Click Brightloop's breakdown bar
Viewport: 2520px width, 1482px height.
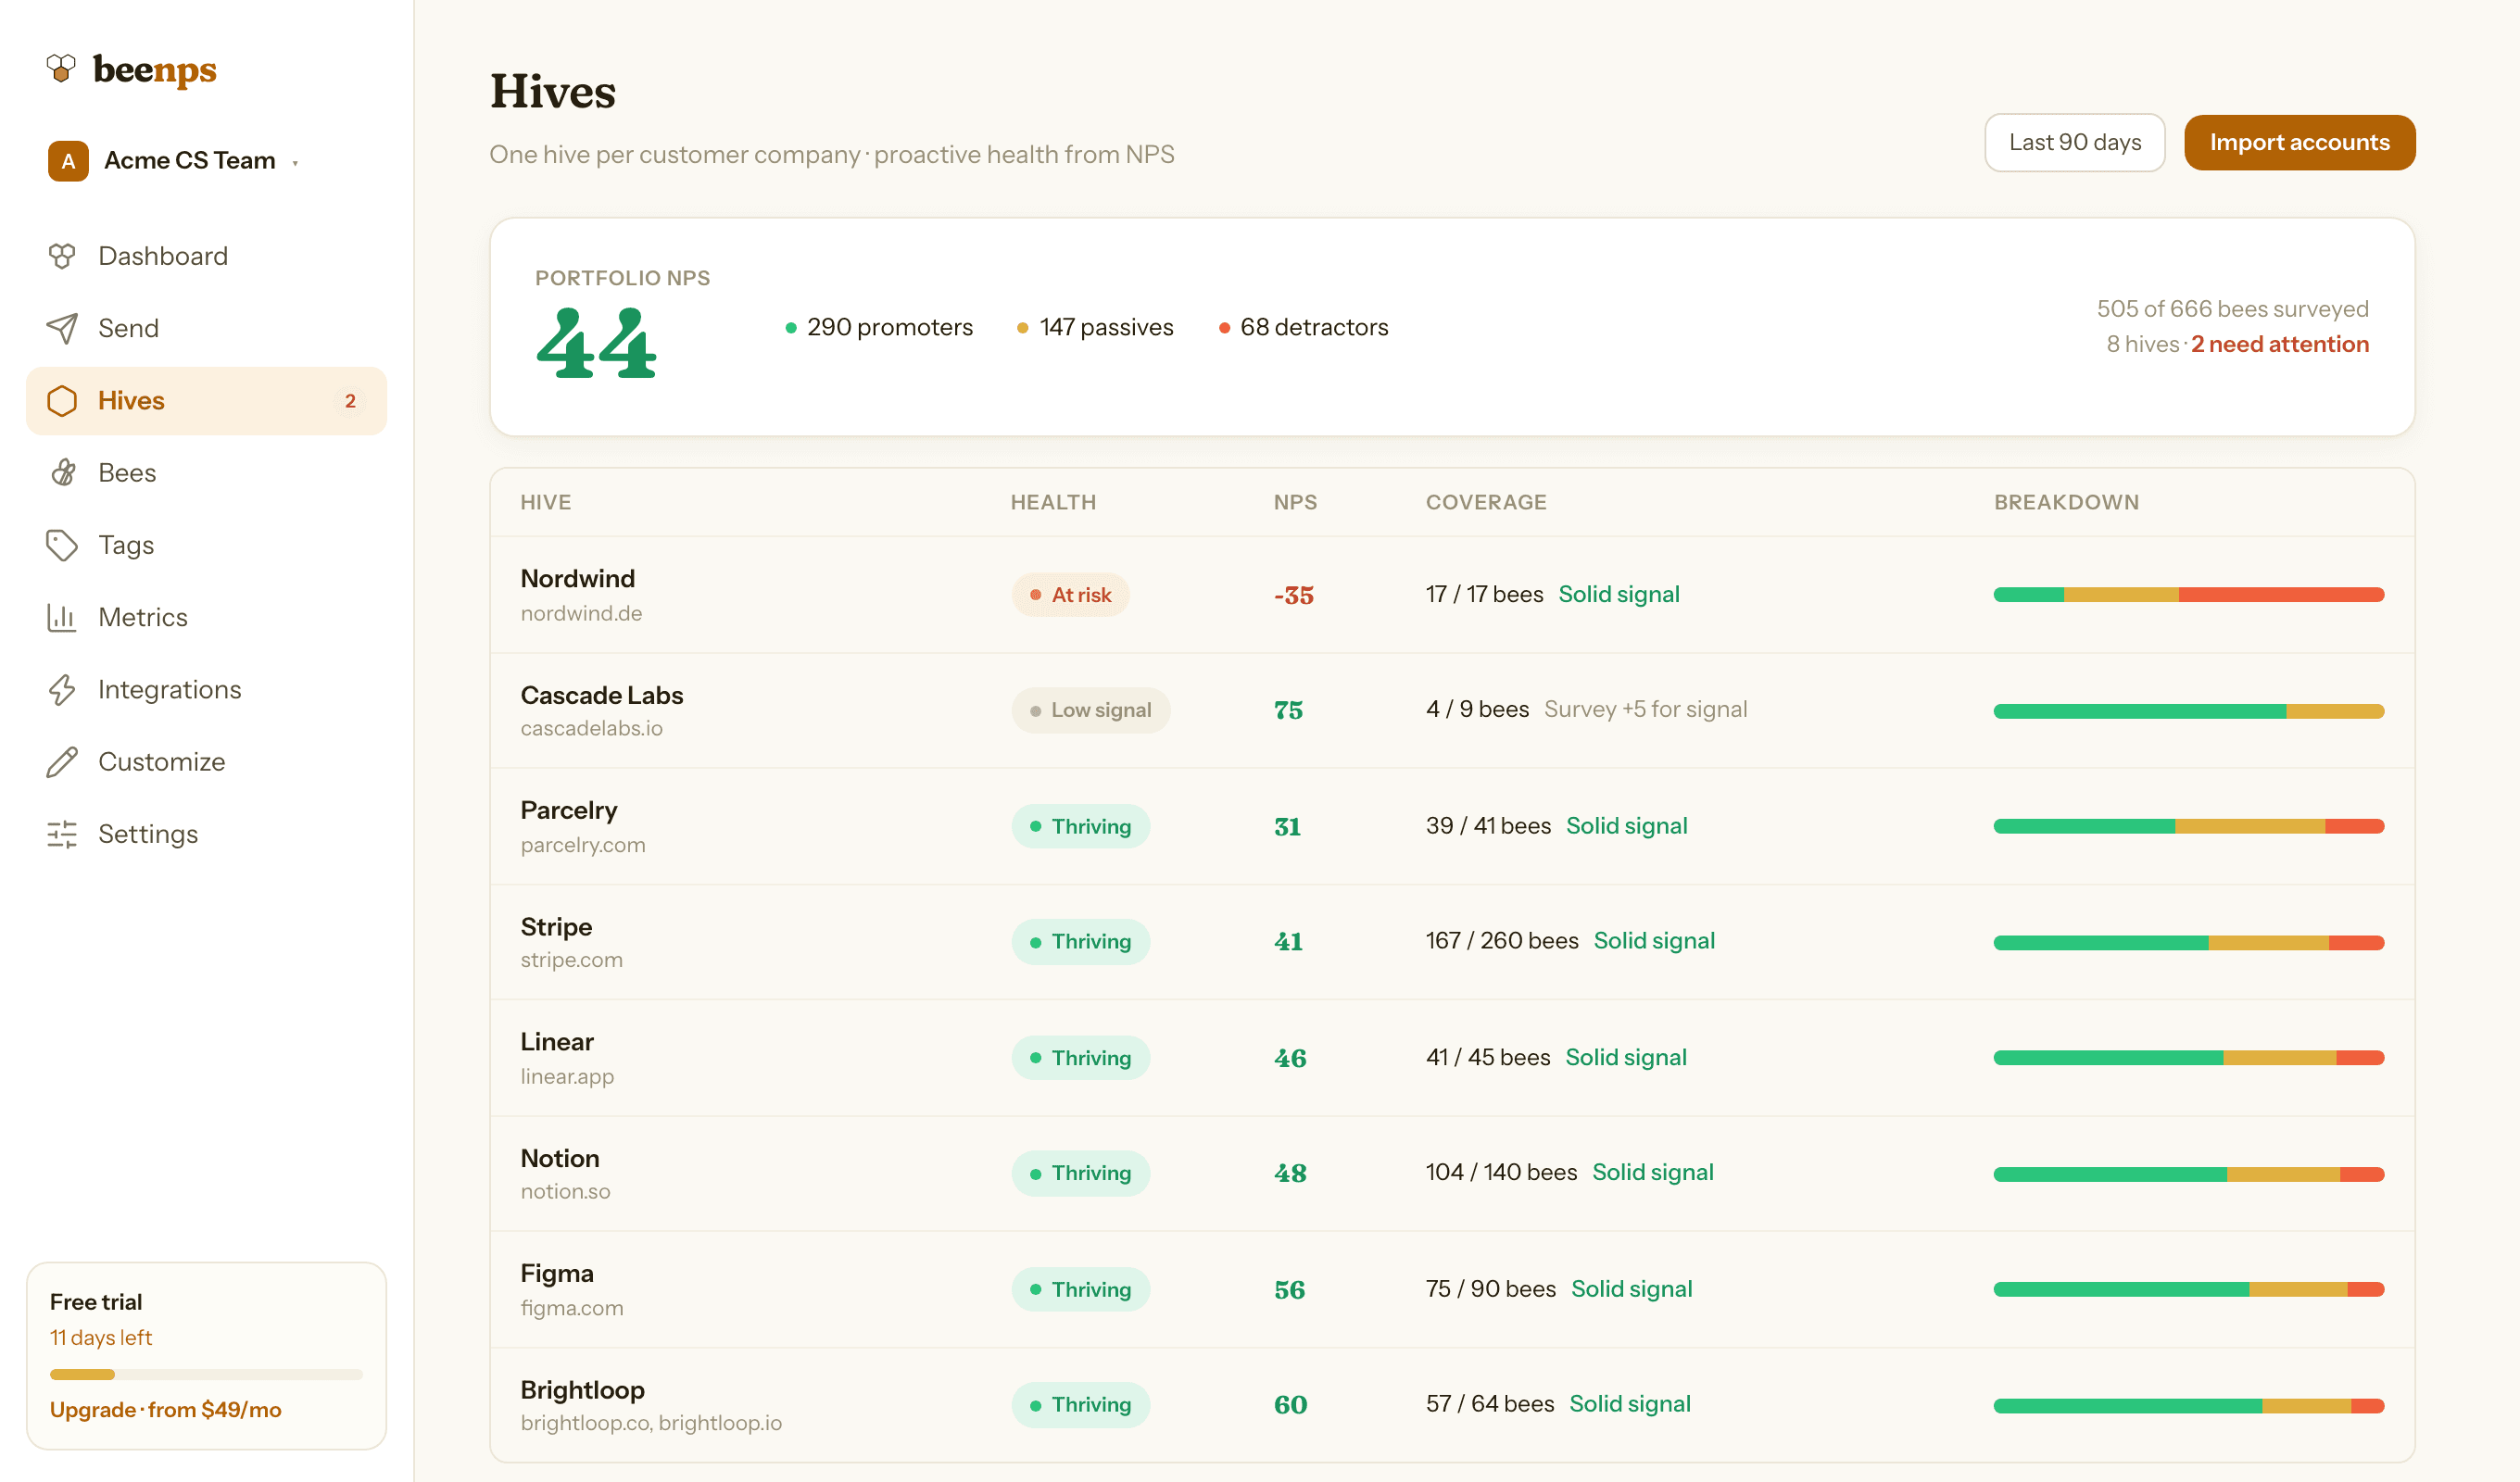[x=2188, y=1405]
